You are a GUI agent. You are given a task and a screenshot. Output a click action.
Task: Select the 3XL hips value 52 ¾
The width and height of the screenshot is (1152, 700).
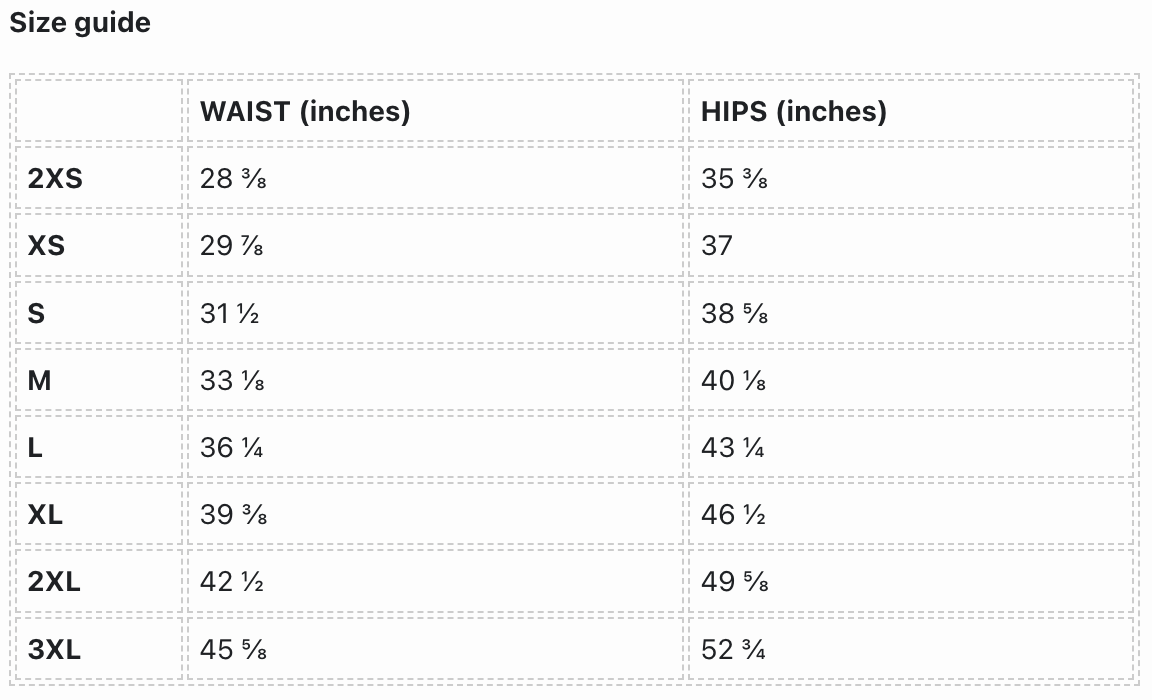pos(734,650)
